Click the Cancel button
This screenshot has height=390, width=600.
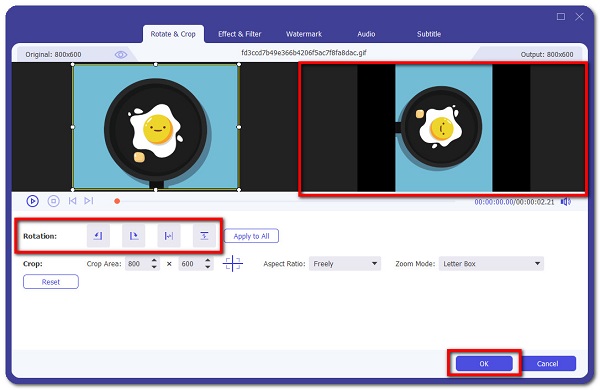tap(548, 364)
